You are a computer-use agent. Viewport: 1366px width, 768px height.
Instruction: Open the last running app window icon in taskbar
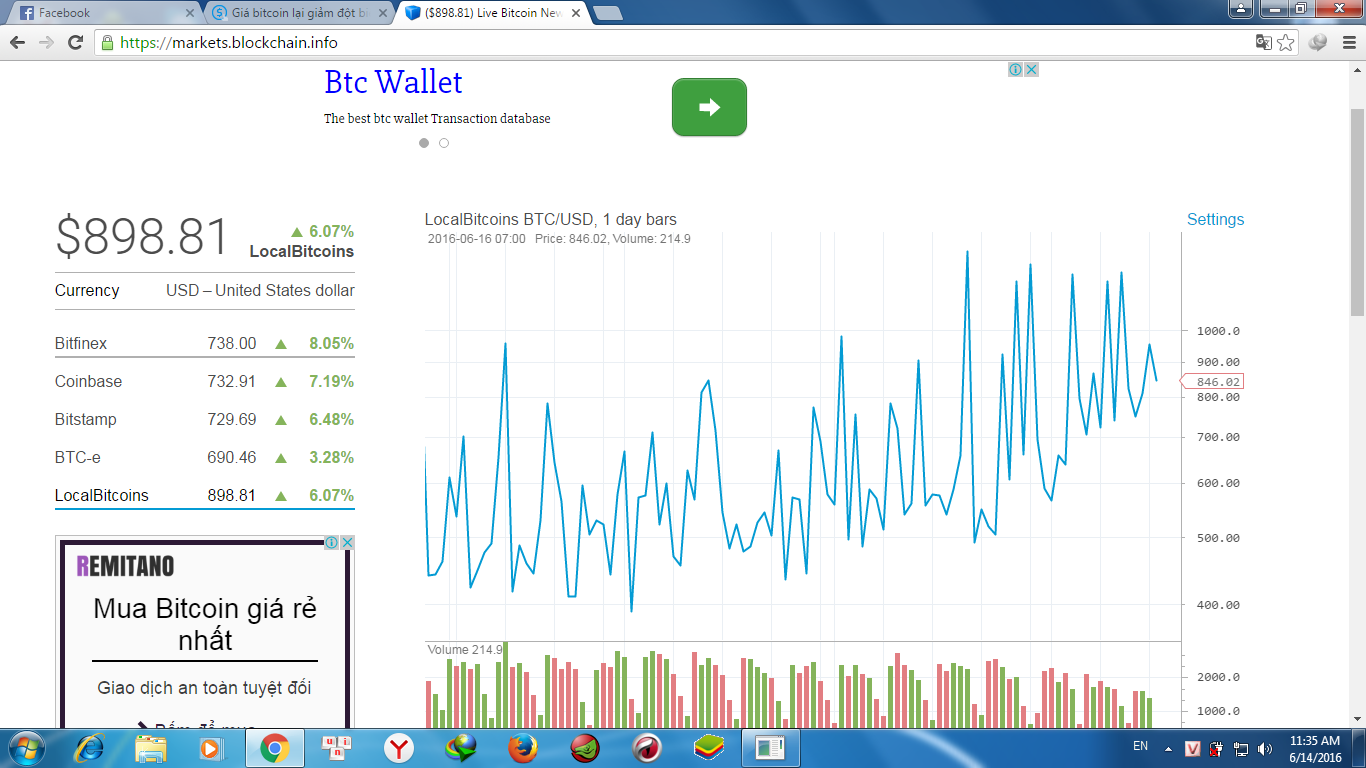pyautogui.click(x=770, y=747)
